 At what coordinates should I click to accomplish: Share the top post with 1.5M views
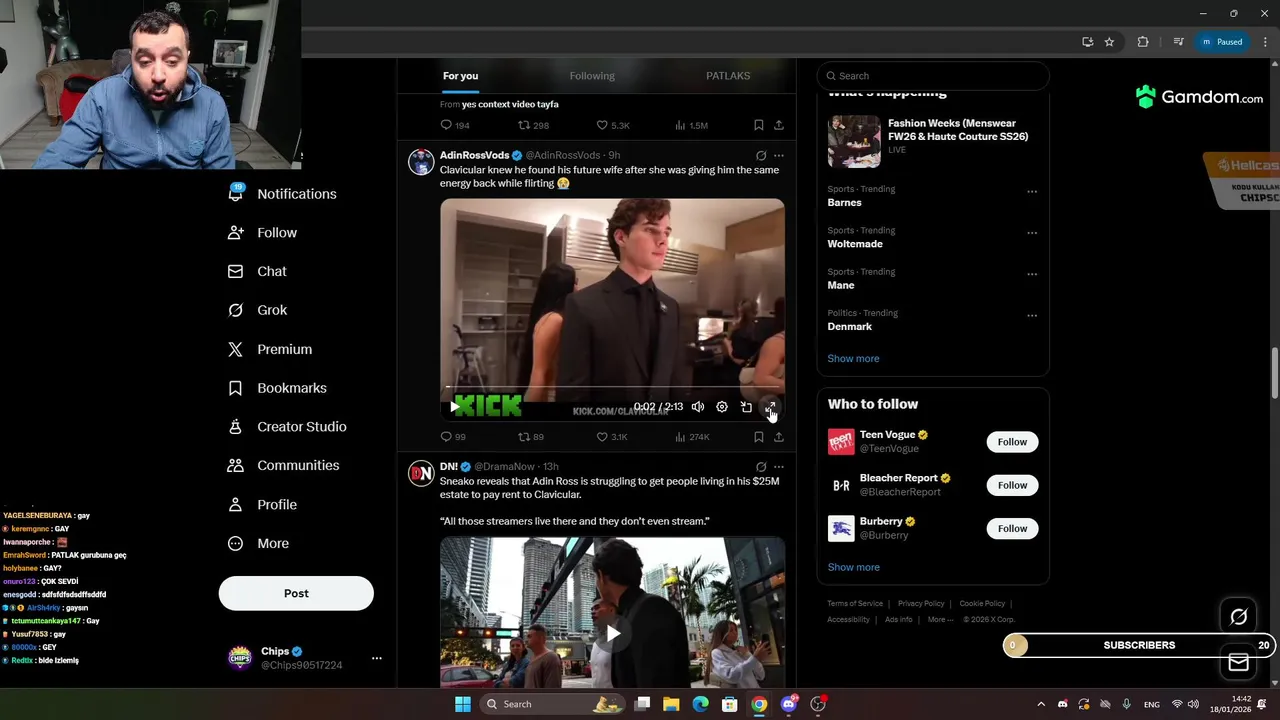point(779,125)
